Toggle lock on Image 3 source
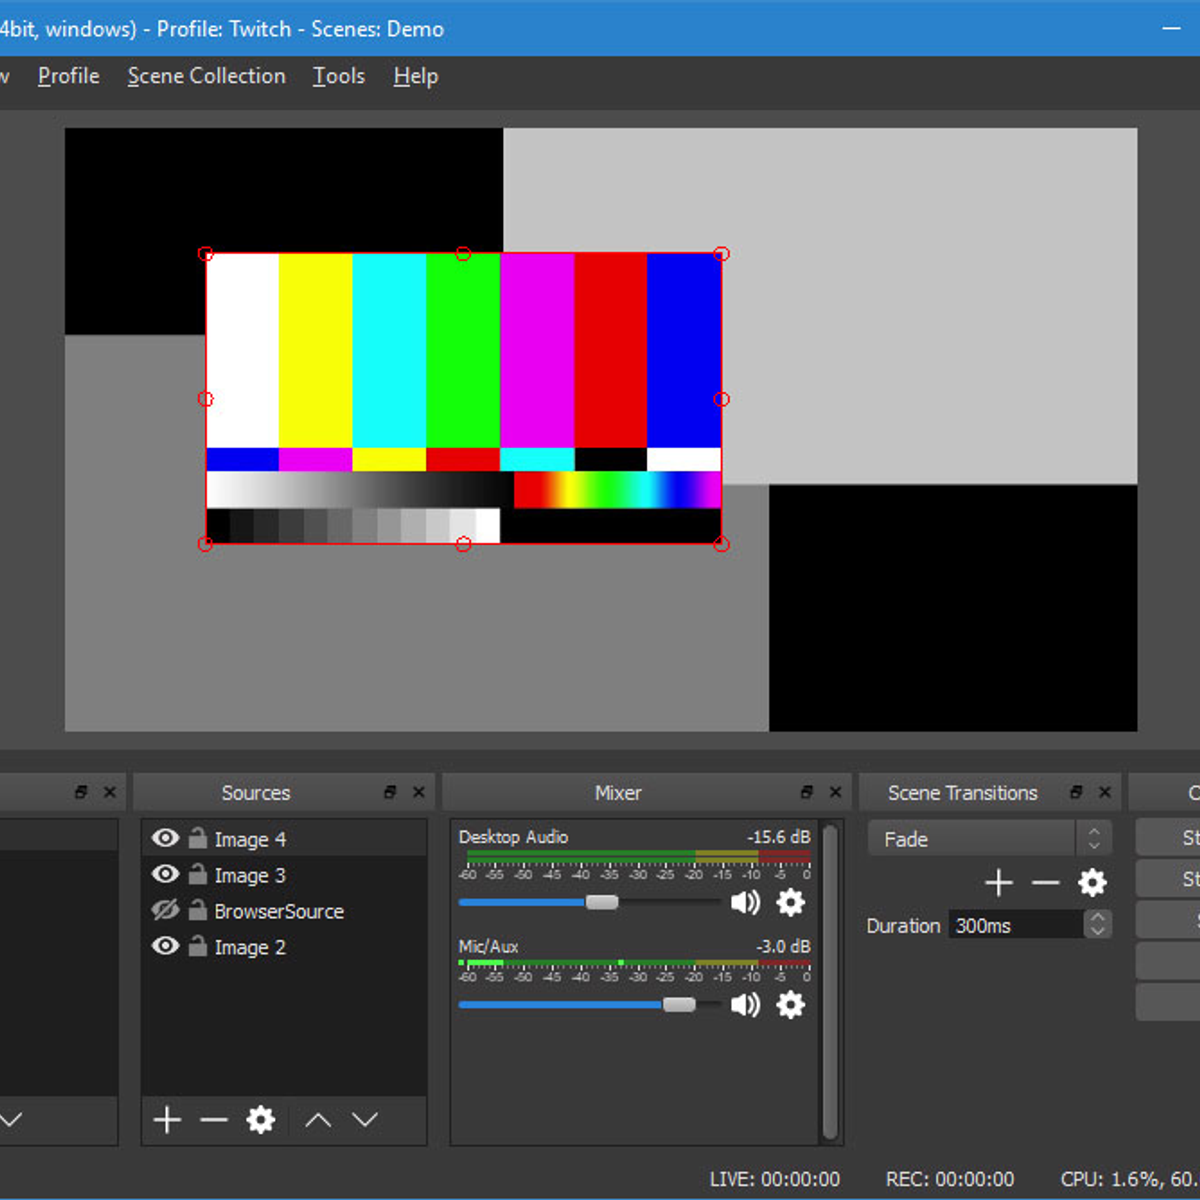This screenshot has height=1200, width=1200. (198, 874)
